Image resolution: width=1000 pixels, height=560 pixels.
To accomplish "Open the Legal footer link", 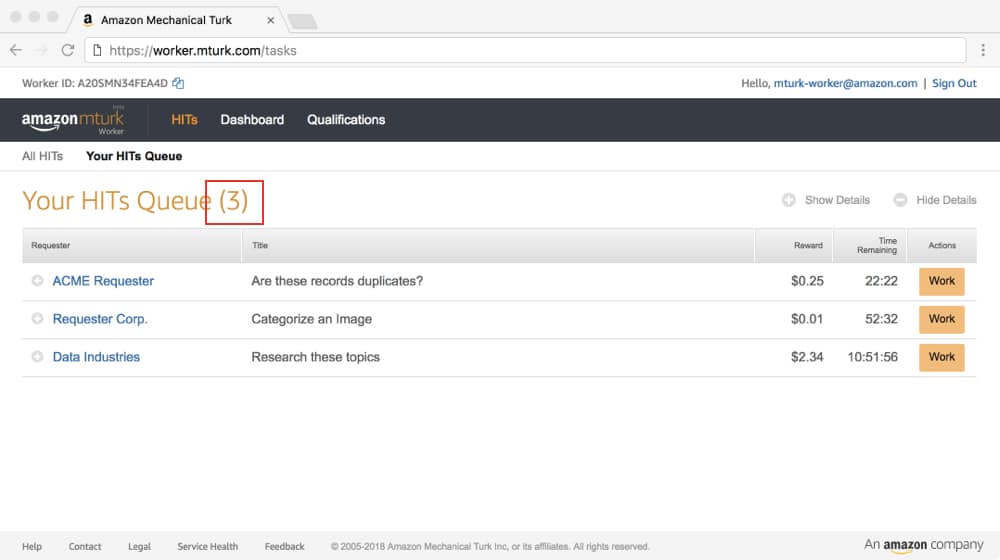I will click(x=139, y=547).
